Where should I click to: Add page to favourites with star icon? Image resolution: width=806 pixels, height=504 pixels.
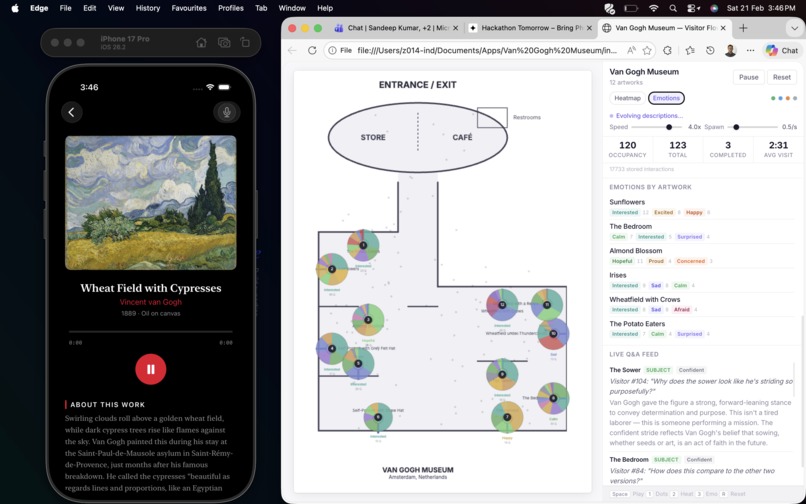click(647, 50)
